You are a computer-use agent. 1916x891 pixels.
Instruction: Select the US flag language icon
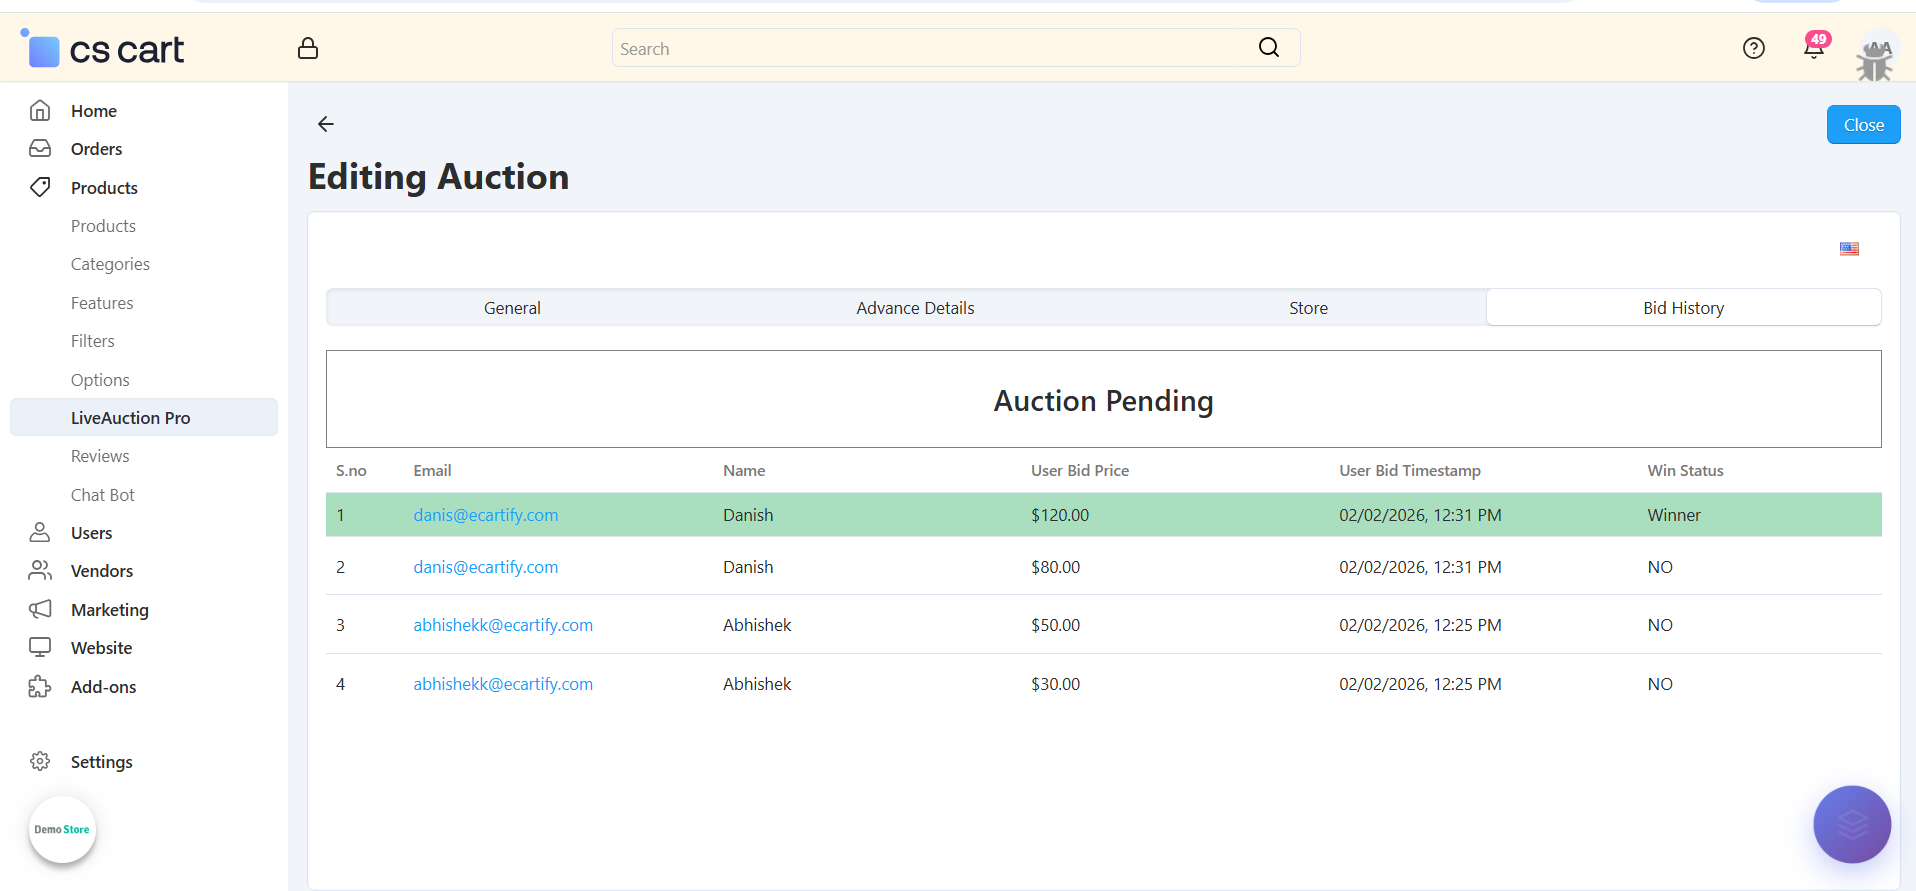click(x=1849, y=249)
